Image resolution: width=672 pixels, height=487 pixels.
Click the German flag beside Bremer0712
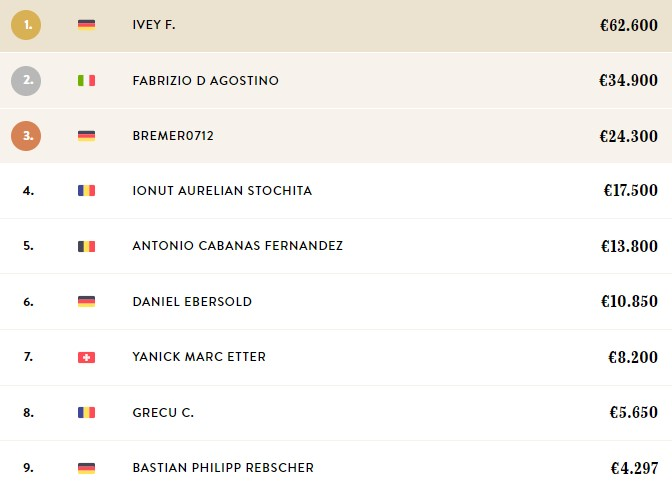tap(86, 135)
